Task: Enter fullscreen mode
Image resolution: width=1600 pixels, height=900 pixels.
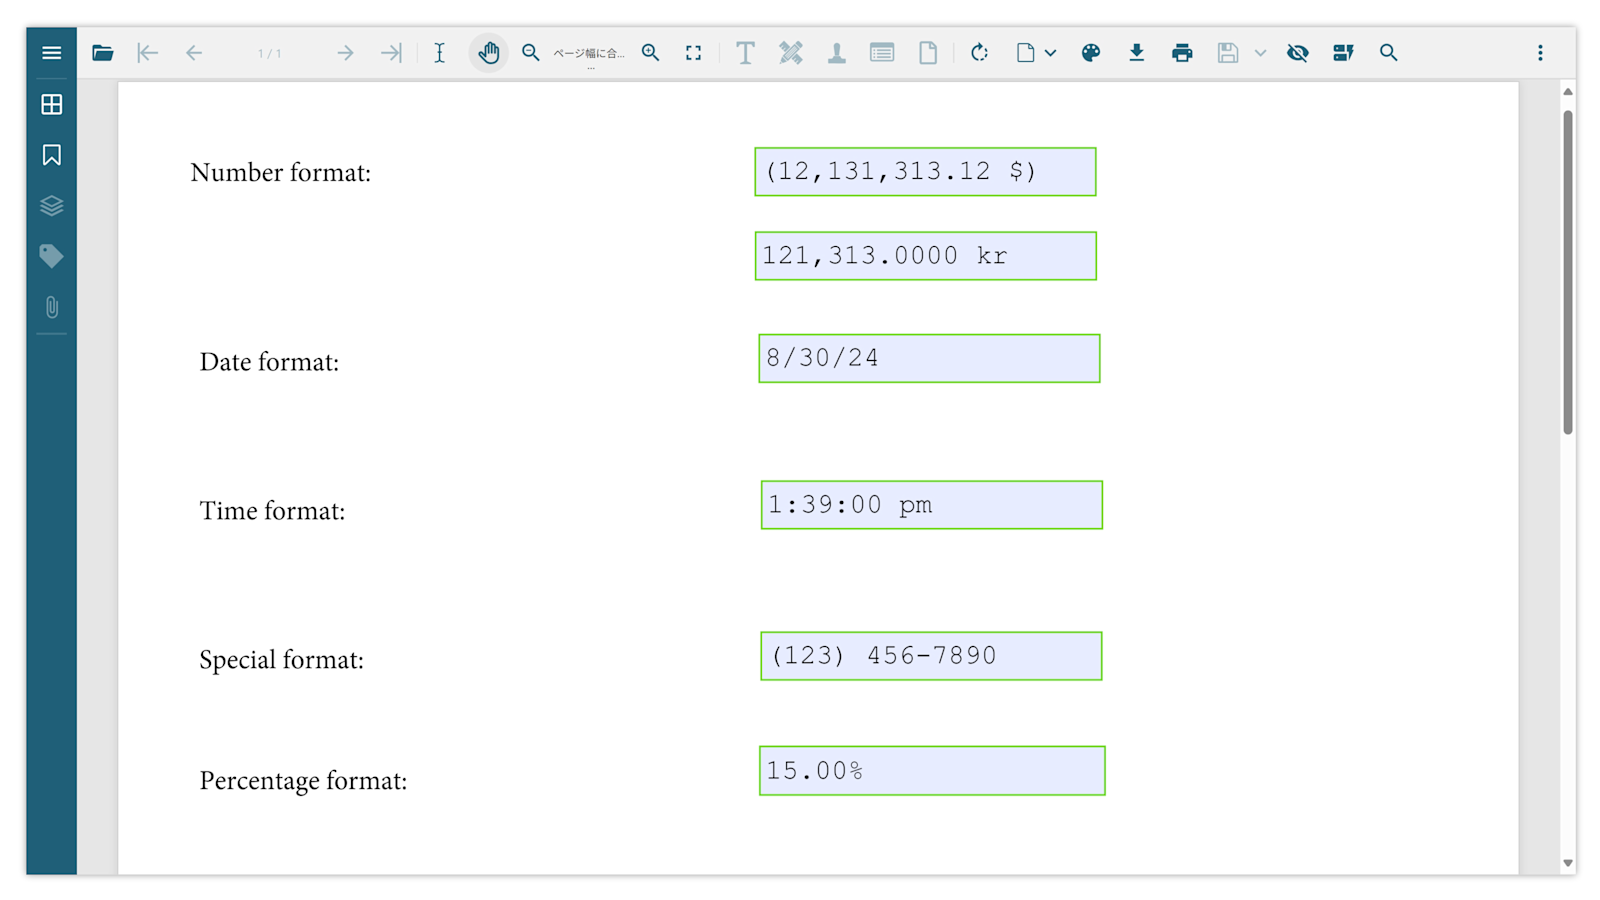Action: tap(693, 53)
